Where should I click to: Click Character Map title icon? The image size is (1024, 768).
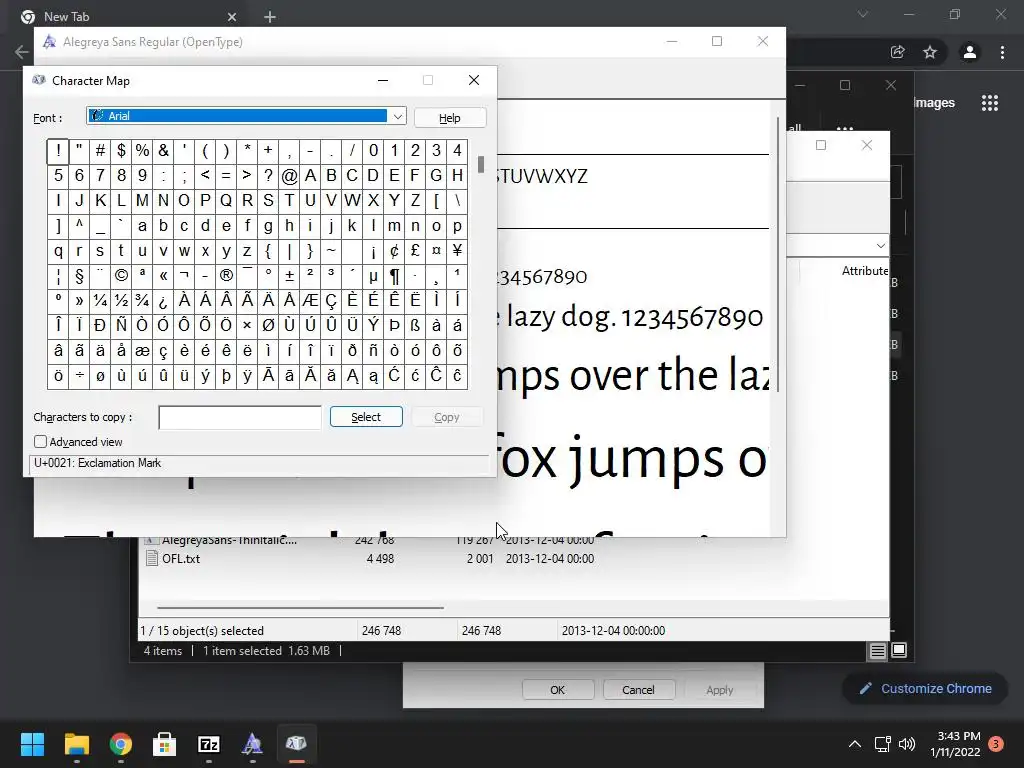[39, 80]
